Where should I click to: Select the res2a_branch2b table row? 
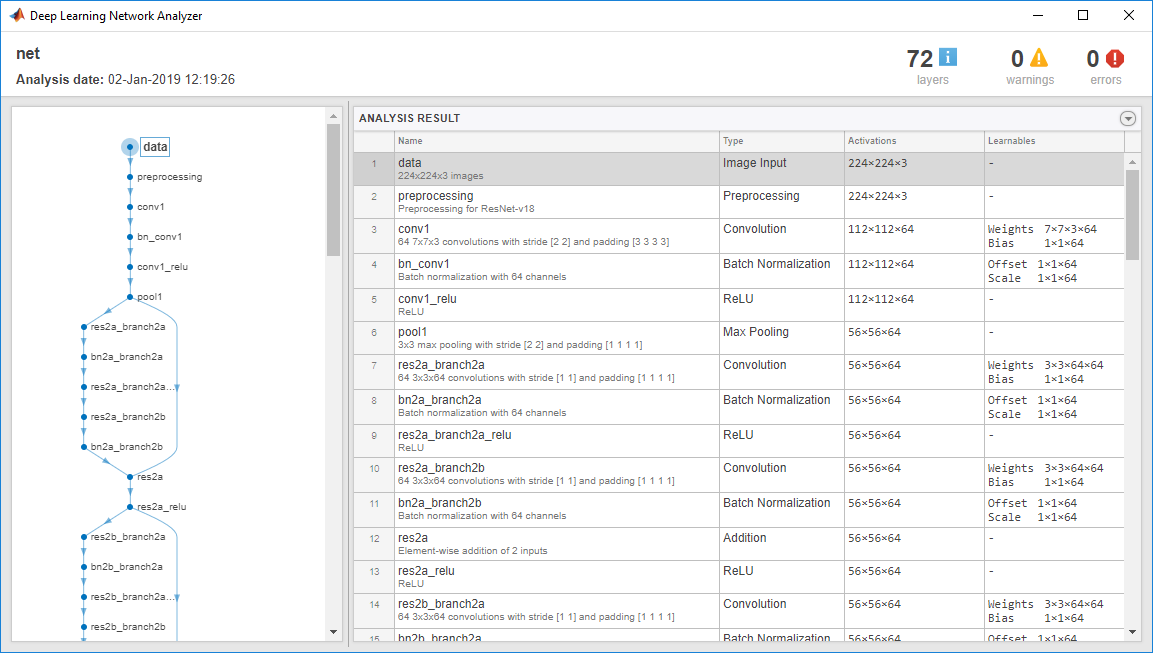[738, 474]
